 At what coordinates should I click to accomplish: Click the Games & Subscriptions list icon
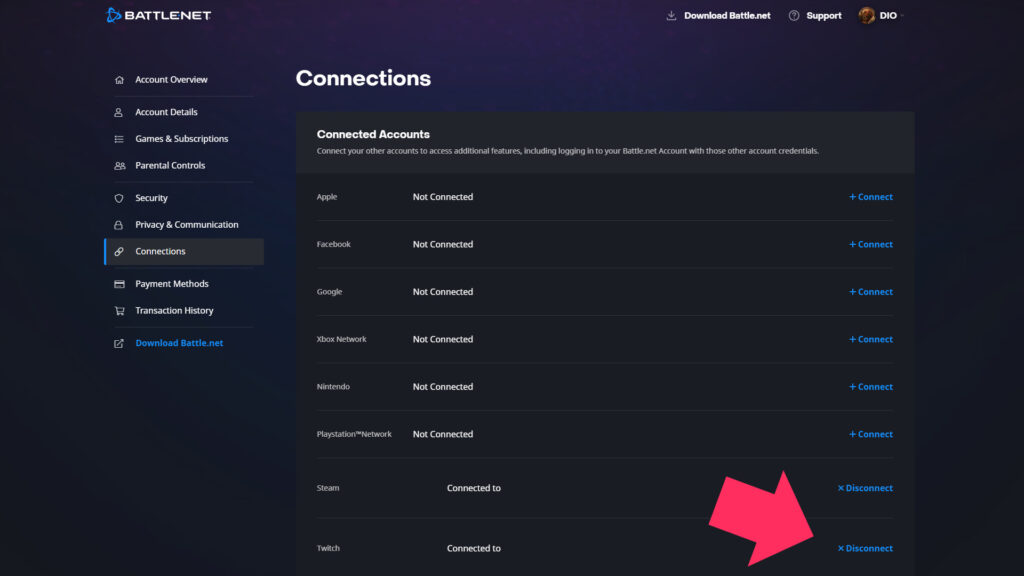pos(119,139)
